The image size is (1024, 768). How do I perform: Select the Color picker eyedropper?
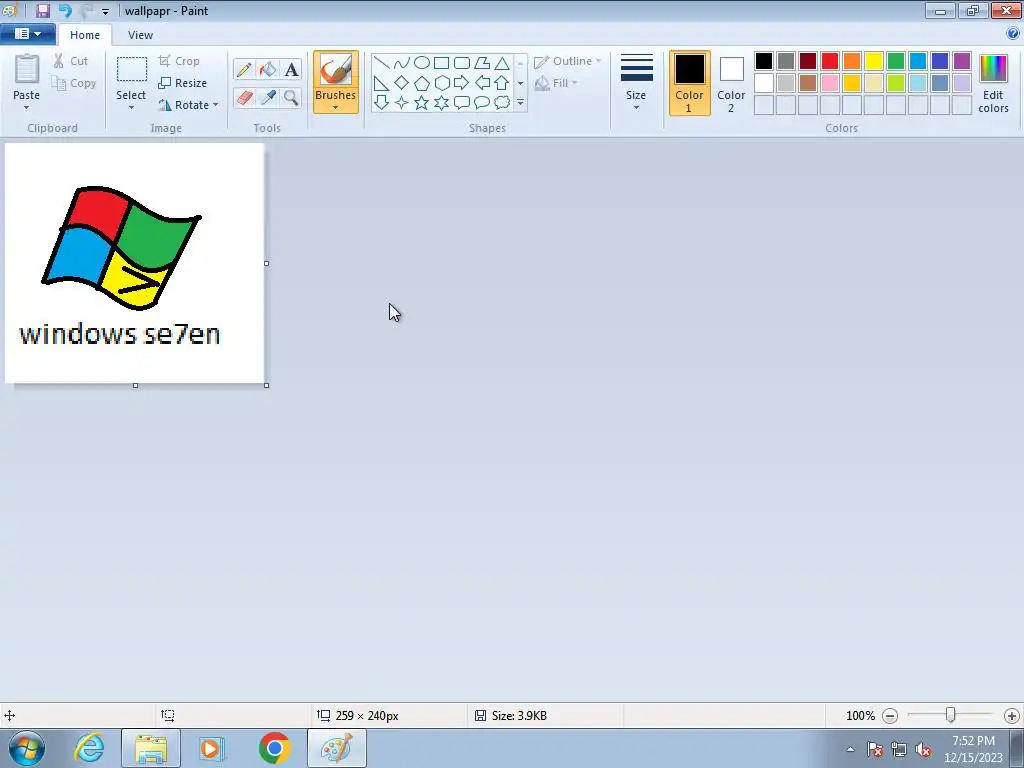coord(267,98)
